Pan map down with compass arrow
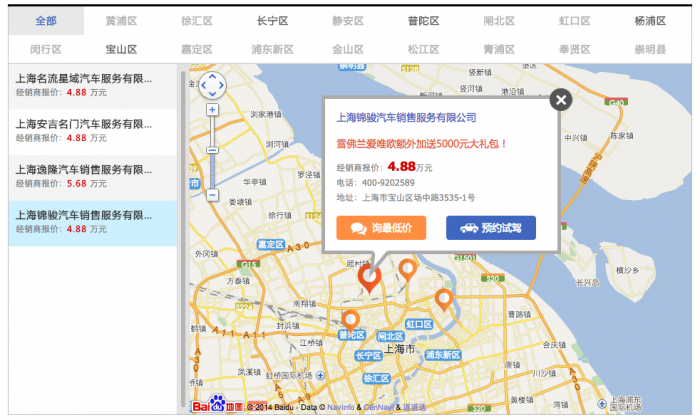The height and width of the screenshot is (420, 700). point(212,94)
